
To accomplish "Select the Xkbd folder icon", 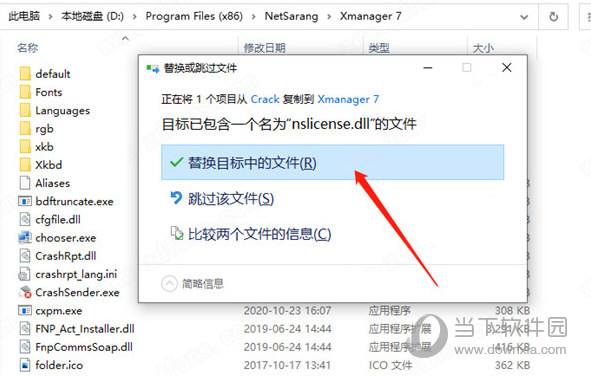I will tap(25, 165).
